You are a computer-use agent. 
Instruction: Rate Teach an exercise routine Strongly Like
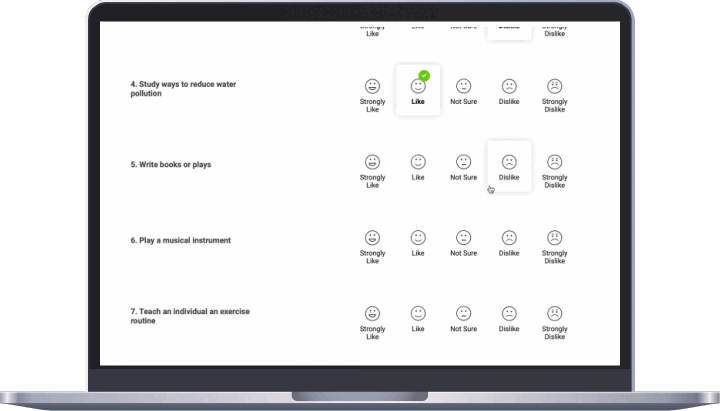[372, 314]
